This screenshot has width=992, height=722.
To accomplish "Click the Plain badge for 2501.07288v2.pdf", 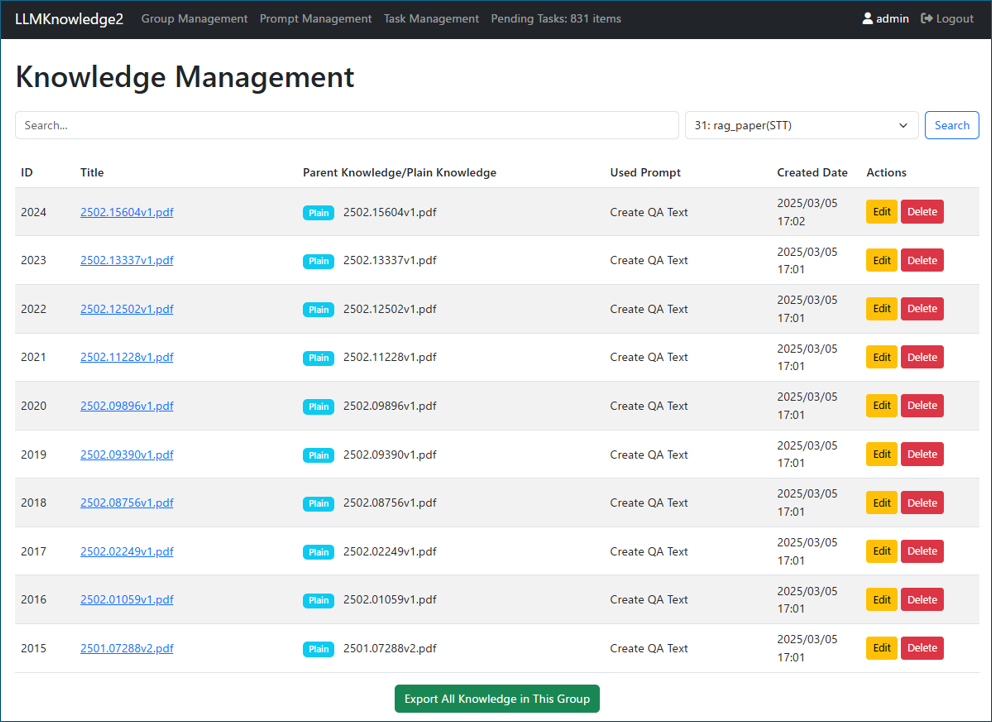I will tap(318, 649).
